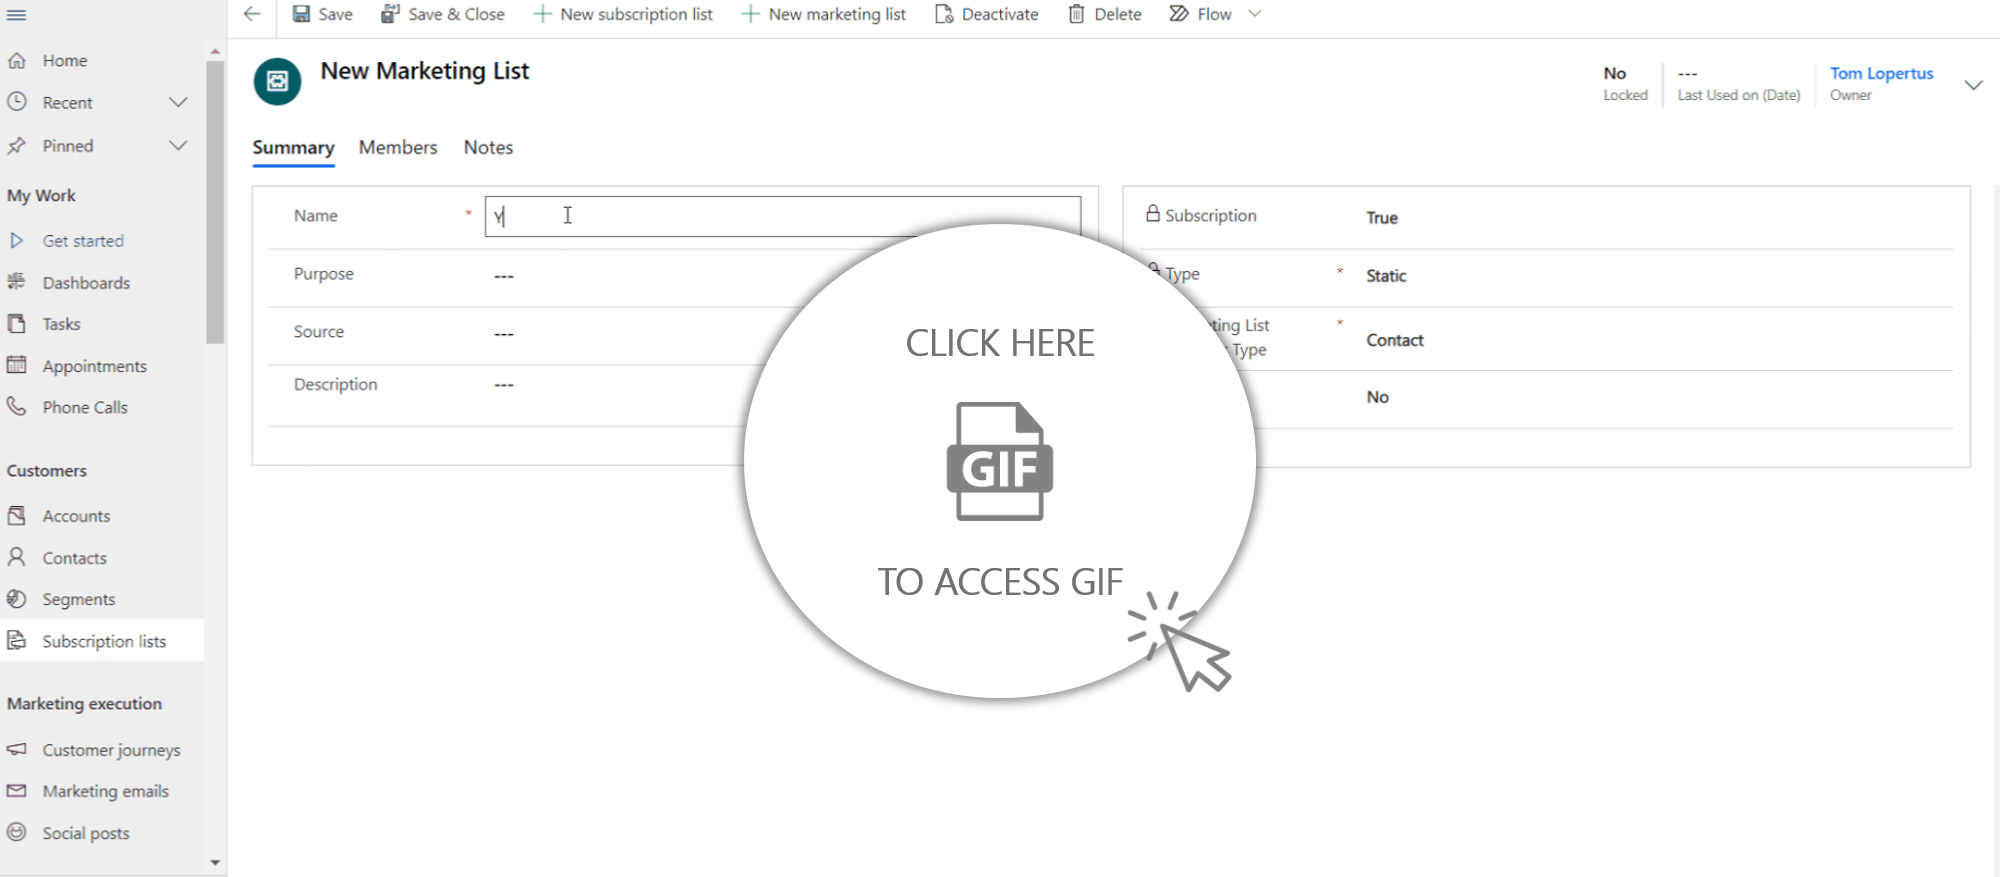
Task: Click the Description field value
Action: 504,385
